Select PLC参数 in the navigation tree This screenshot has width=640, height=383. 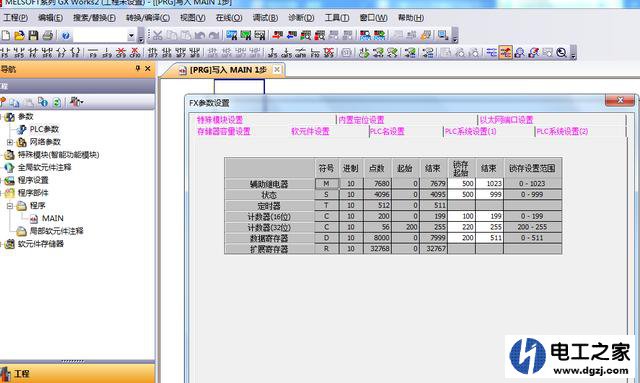point(44,129)
